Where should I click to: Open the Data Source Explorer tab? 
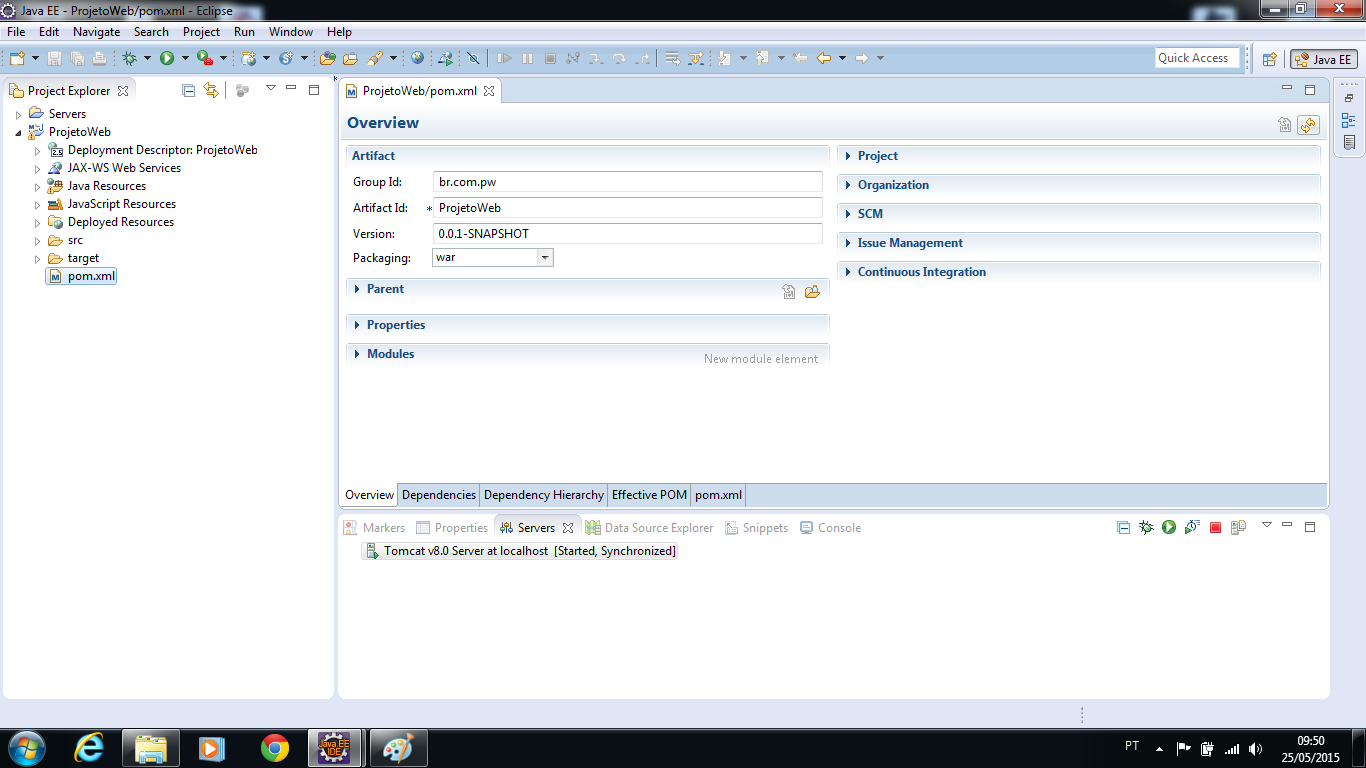(x=650, y=528)
